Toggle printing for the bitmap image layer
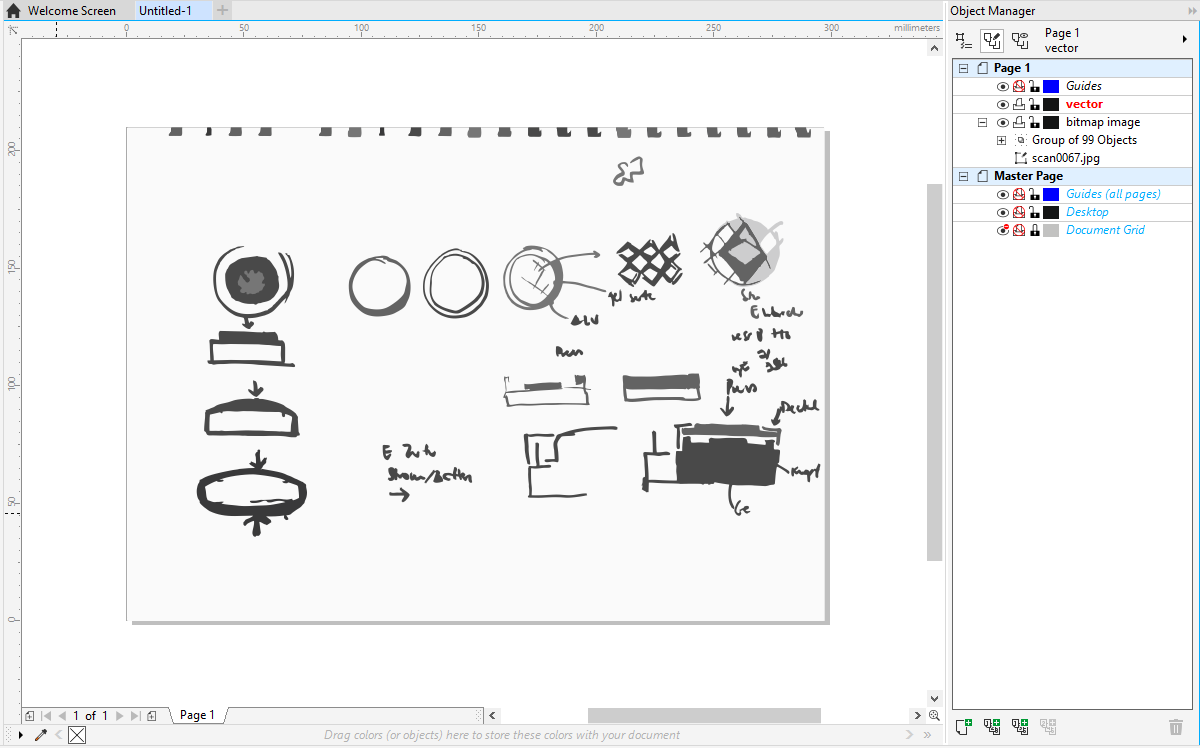Screen dimensions: 1200x748 click(1019, 122)
